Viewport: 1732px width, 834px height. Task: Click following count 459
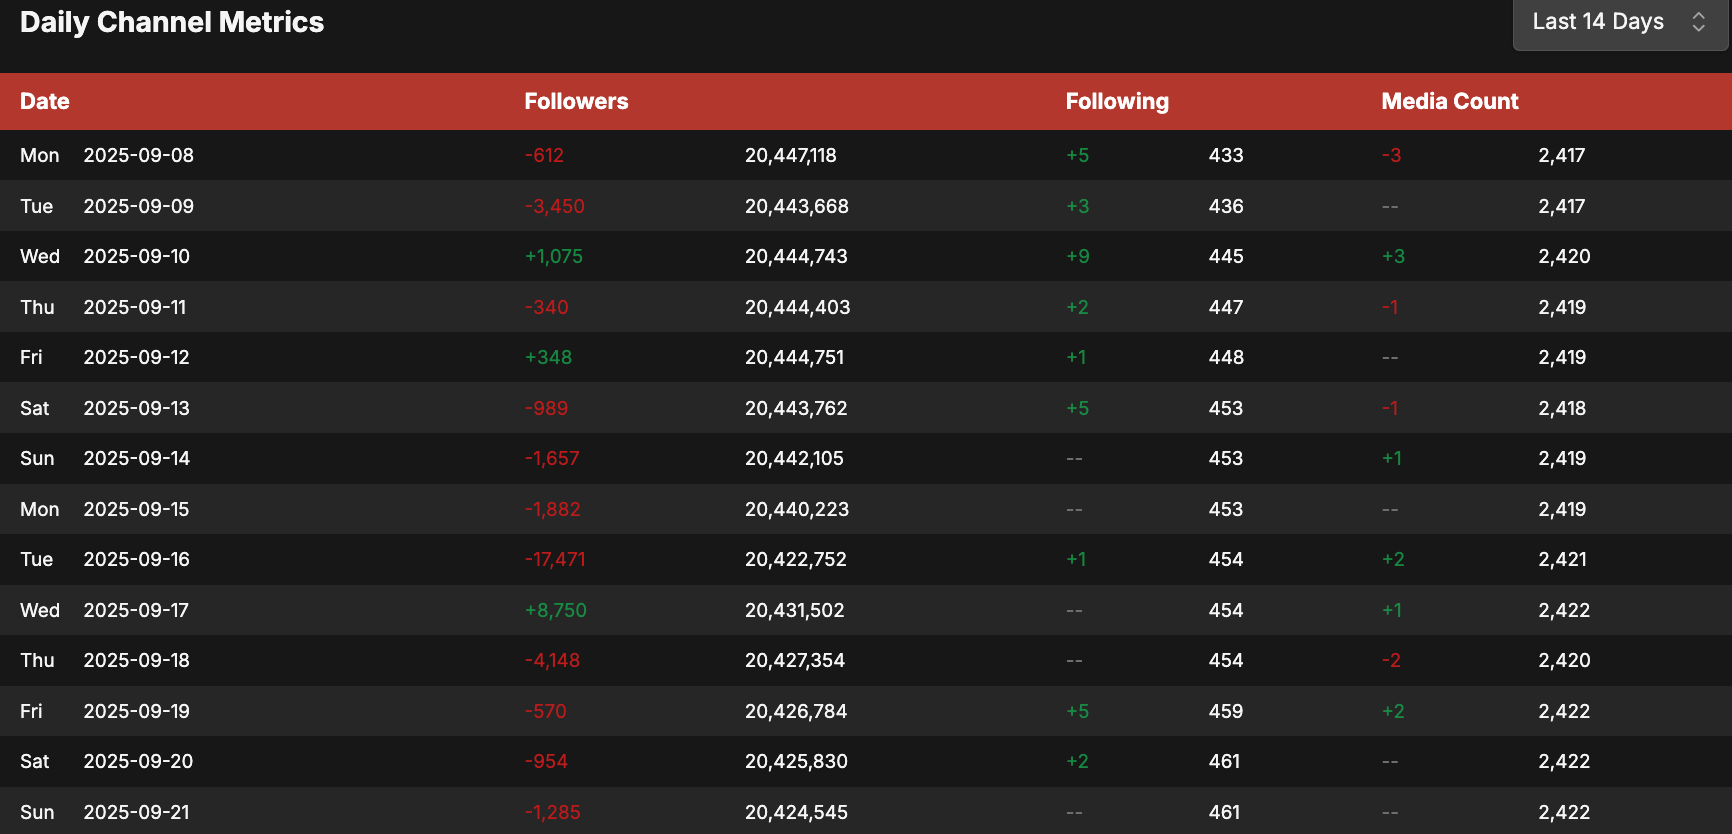(x=1225, y=711)
